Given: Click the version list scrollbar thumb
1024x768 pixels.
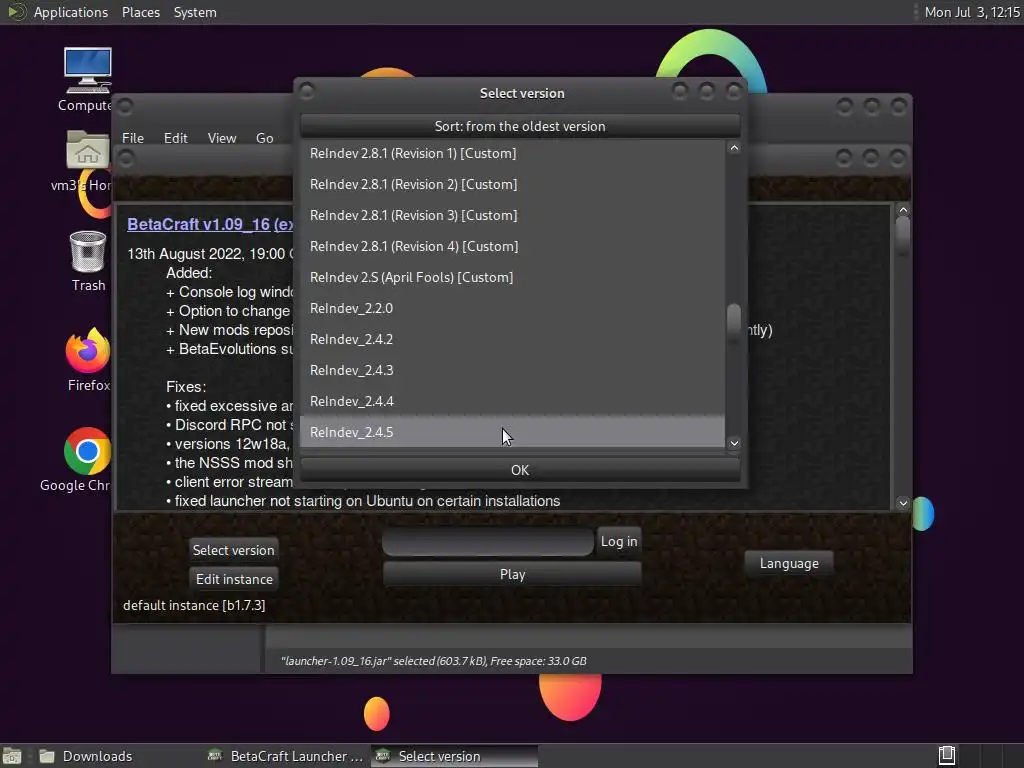Looking at the screenshot, I should pyautogui.click(x=734, y=321).
